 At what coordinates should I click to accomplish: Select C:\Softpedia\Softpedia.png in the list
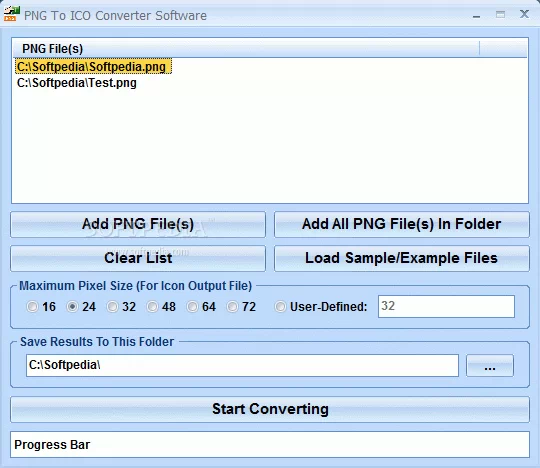click(93, 66)
